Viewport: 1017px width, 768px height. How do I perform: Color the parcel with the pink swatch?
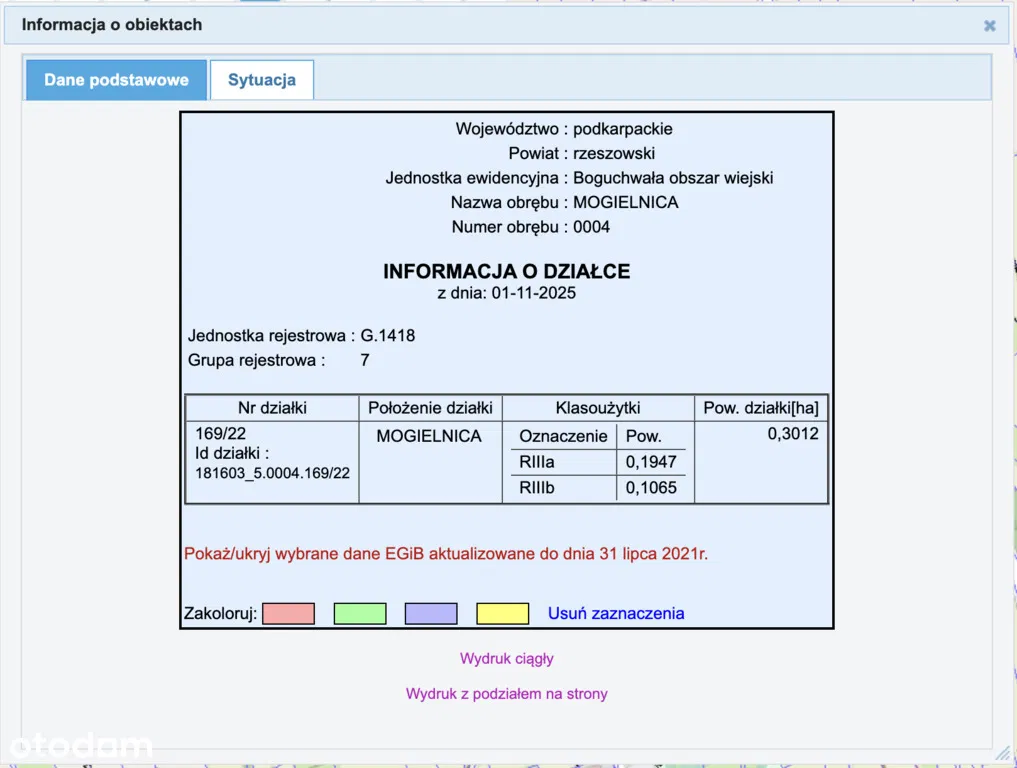288,614
